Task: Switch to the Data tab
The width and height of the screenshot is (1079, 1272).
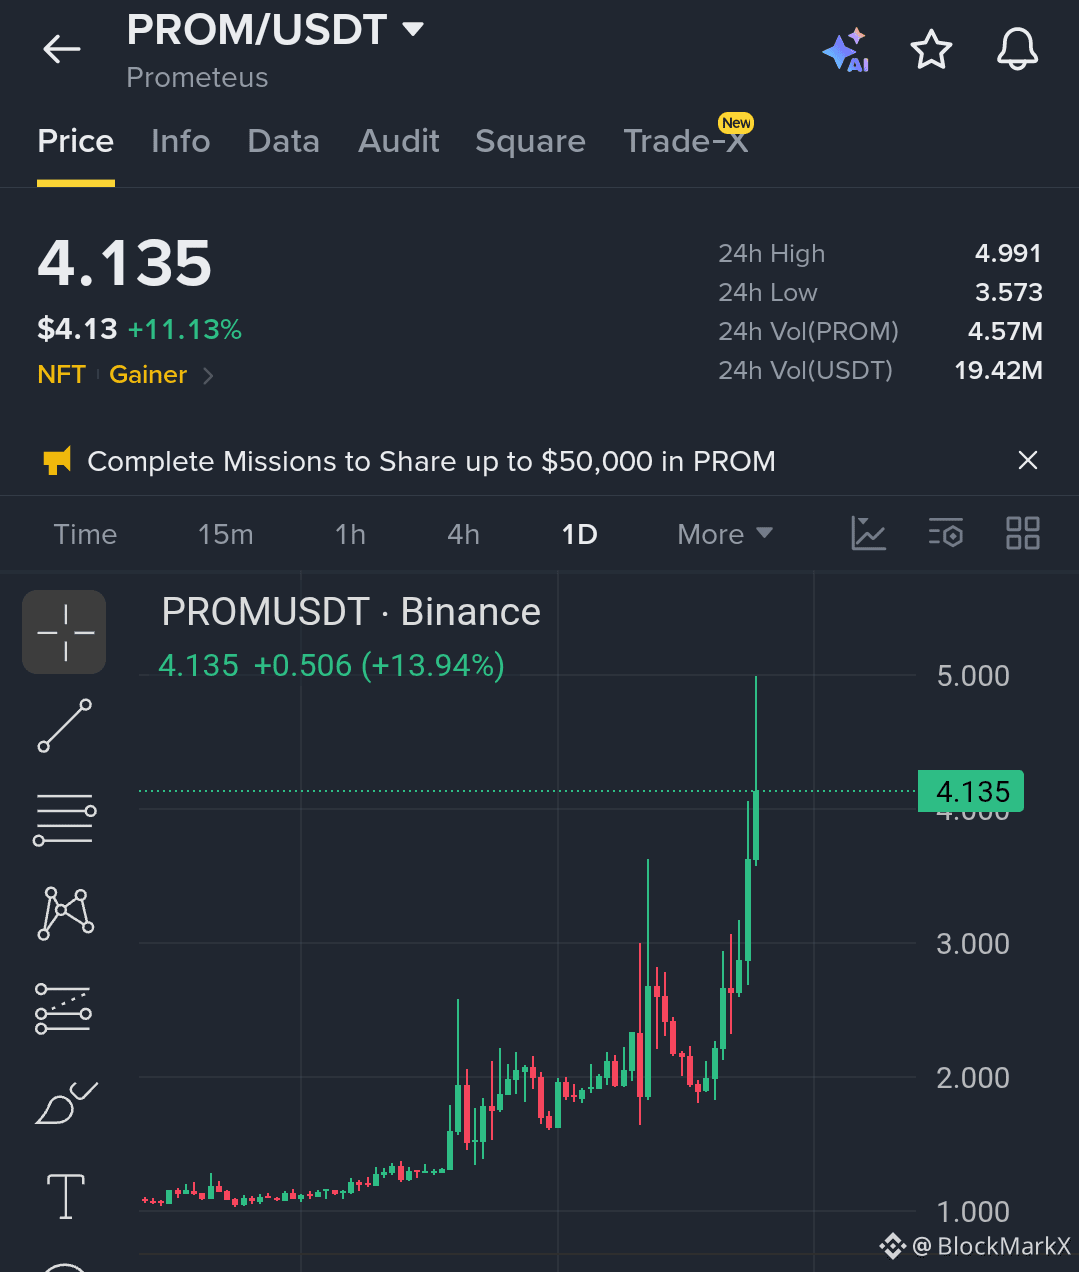Action: click(x=283, y=141)
